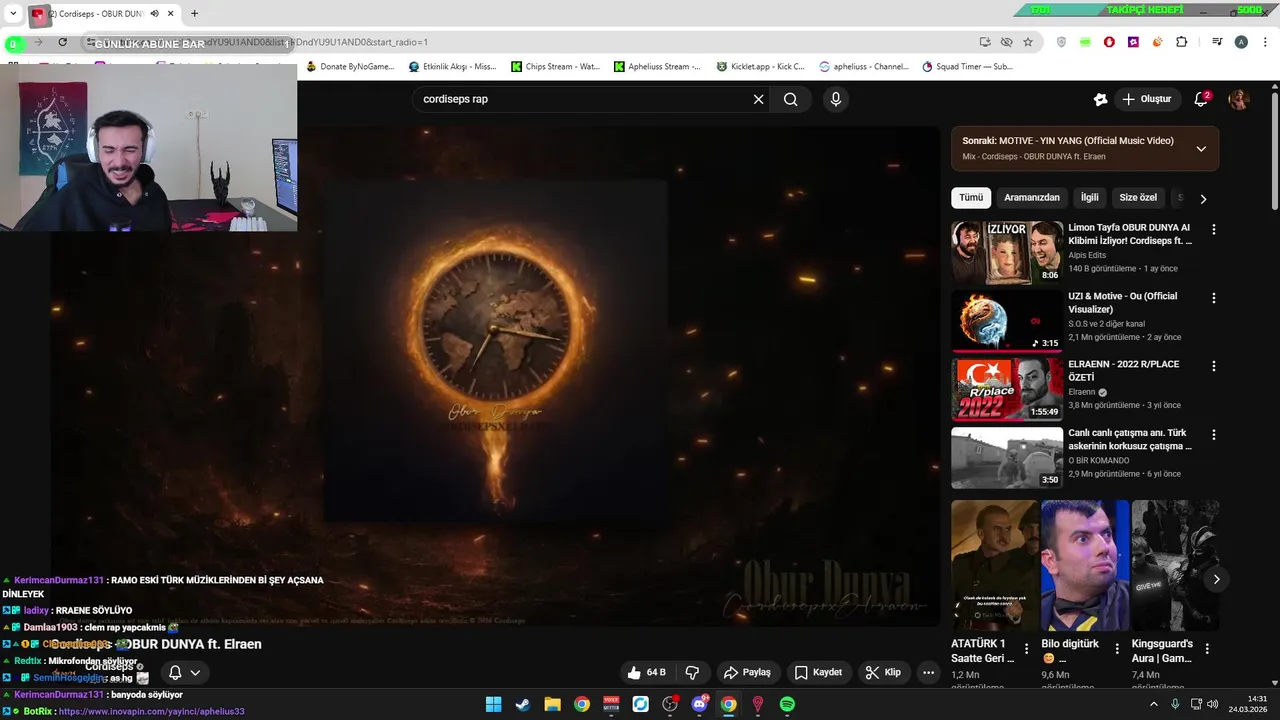
Task: Open Windows Start menu
Action: 493,704
